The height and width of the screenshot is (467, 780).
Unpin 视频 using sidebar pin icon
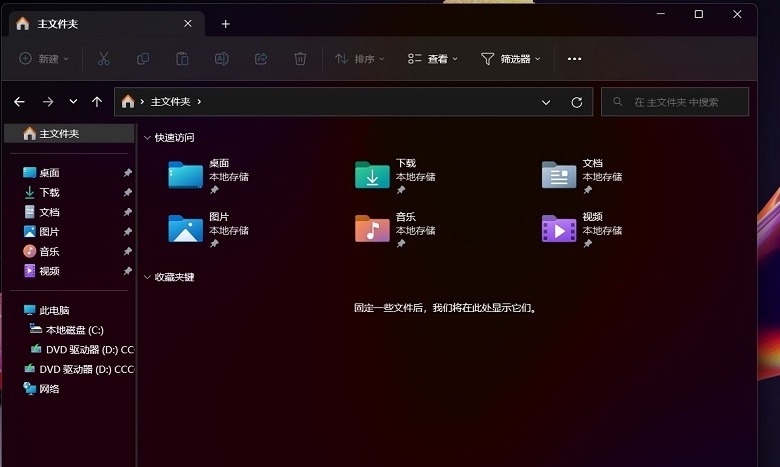[x=127, y=271]
